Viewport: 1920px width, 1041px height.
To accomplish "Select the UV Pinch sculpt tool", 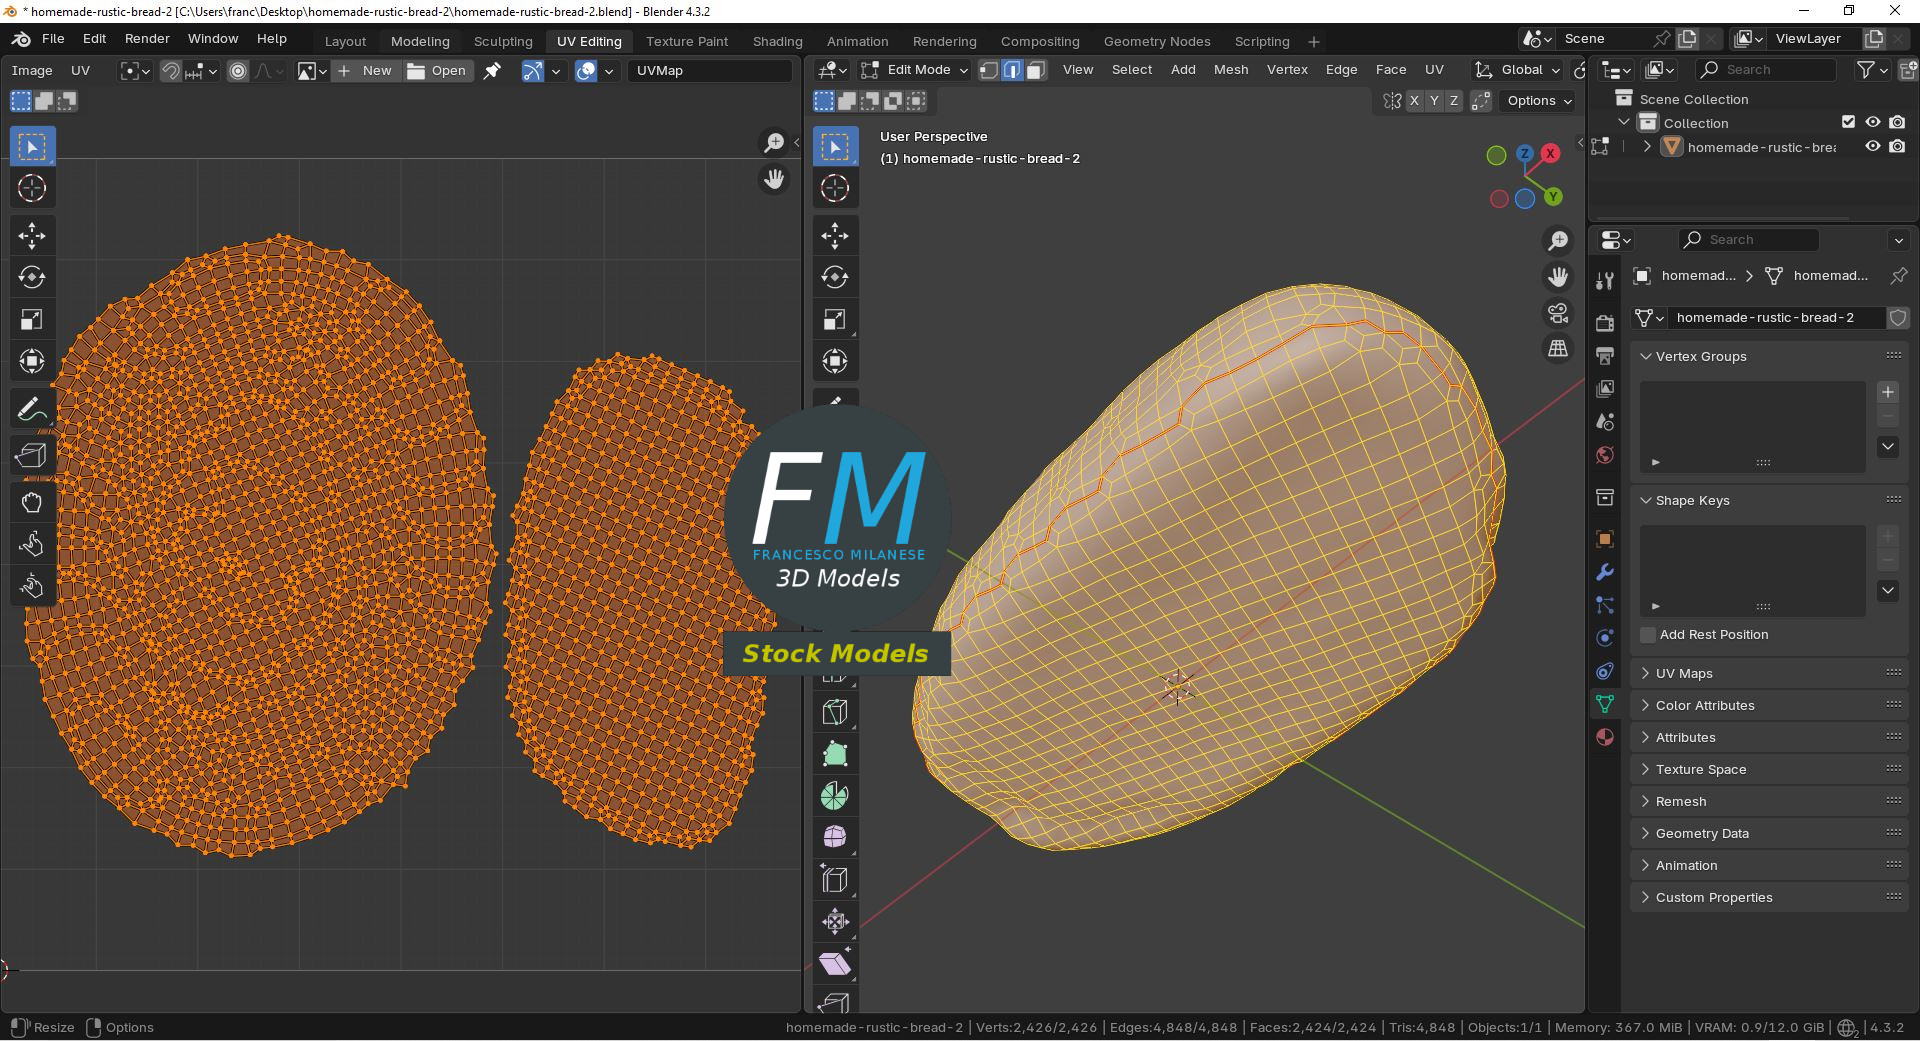I will point(32,586).
